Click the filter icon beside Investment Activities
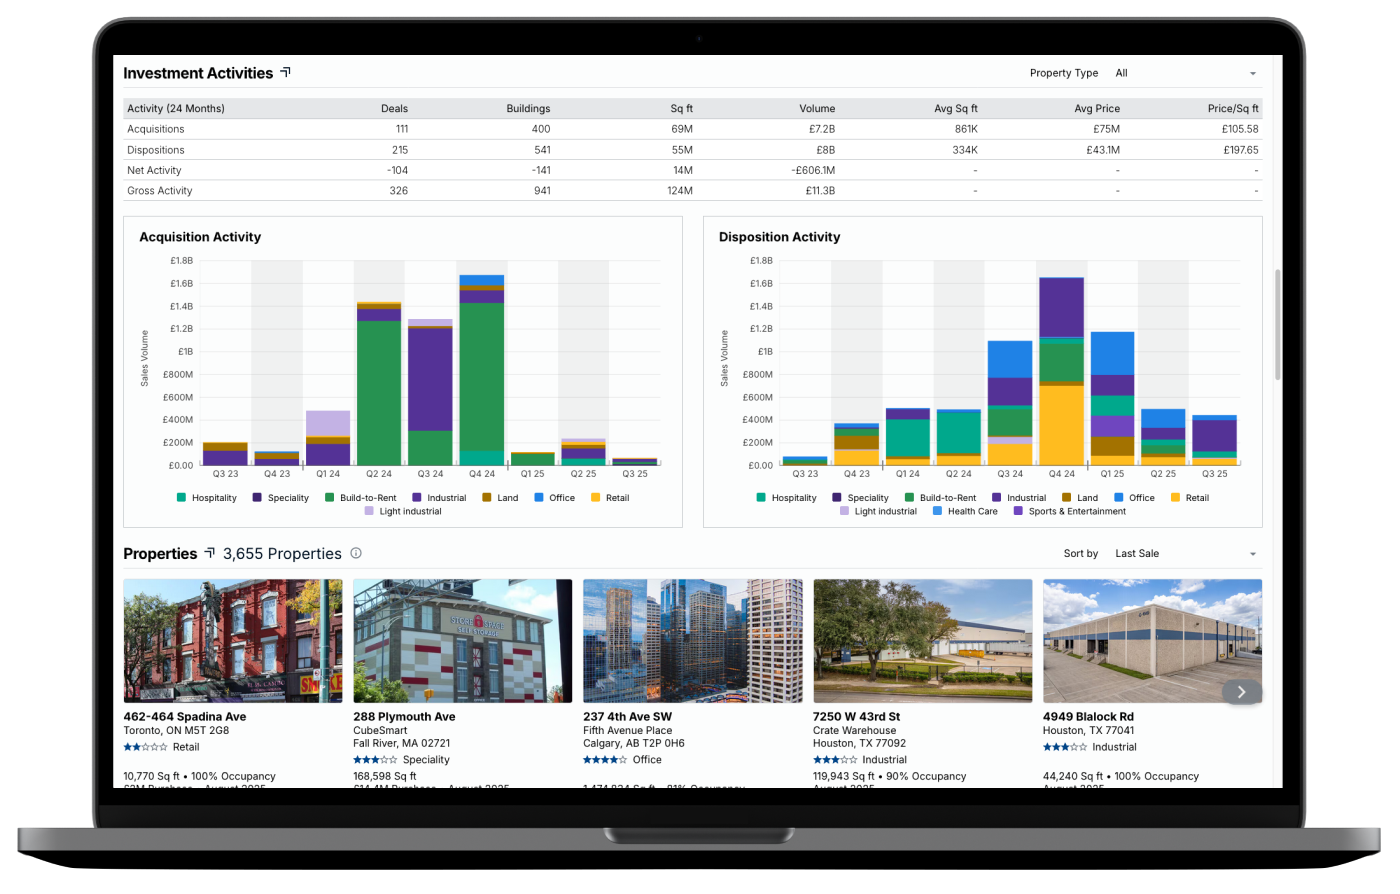This screenshot has height=894, width=1400. click(286, 72)
